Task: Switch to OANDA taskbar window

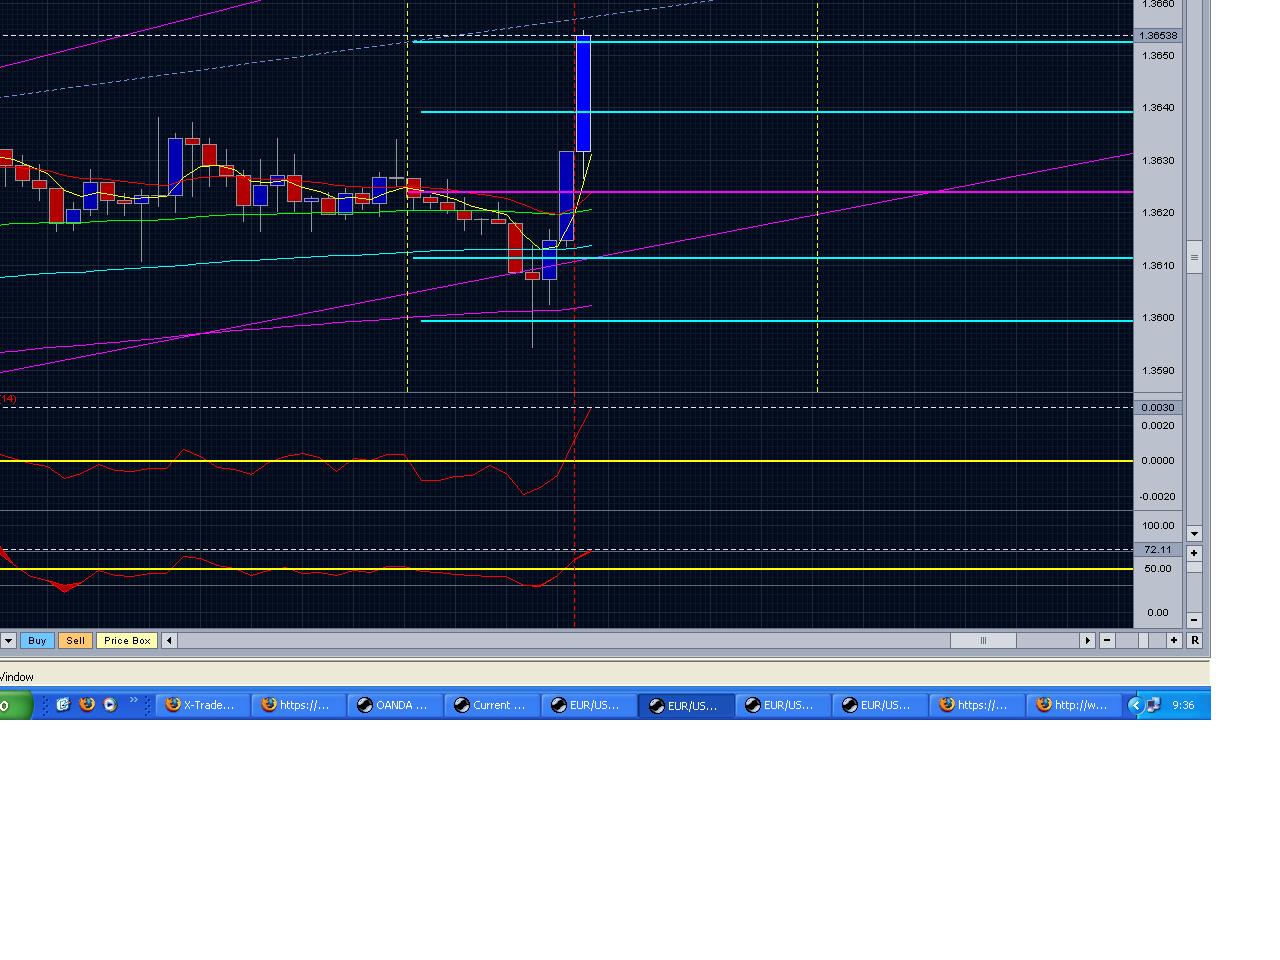Action: point(393,705)
